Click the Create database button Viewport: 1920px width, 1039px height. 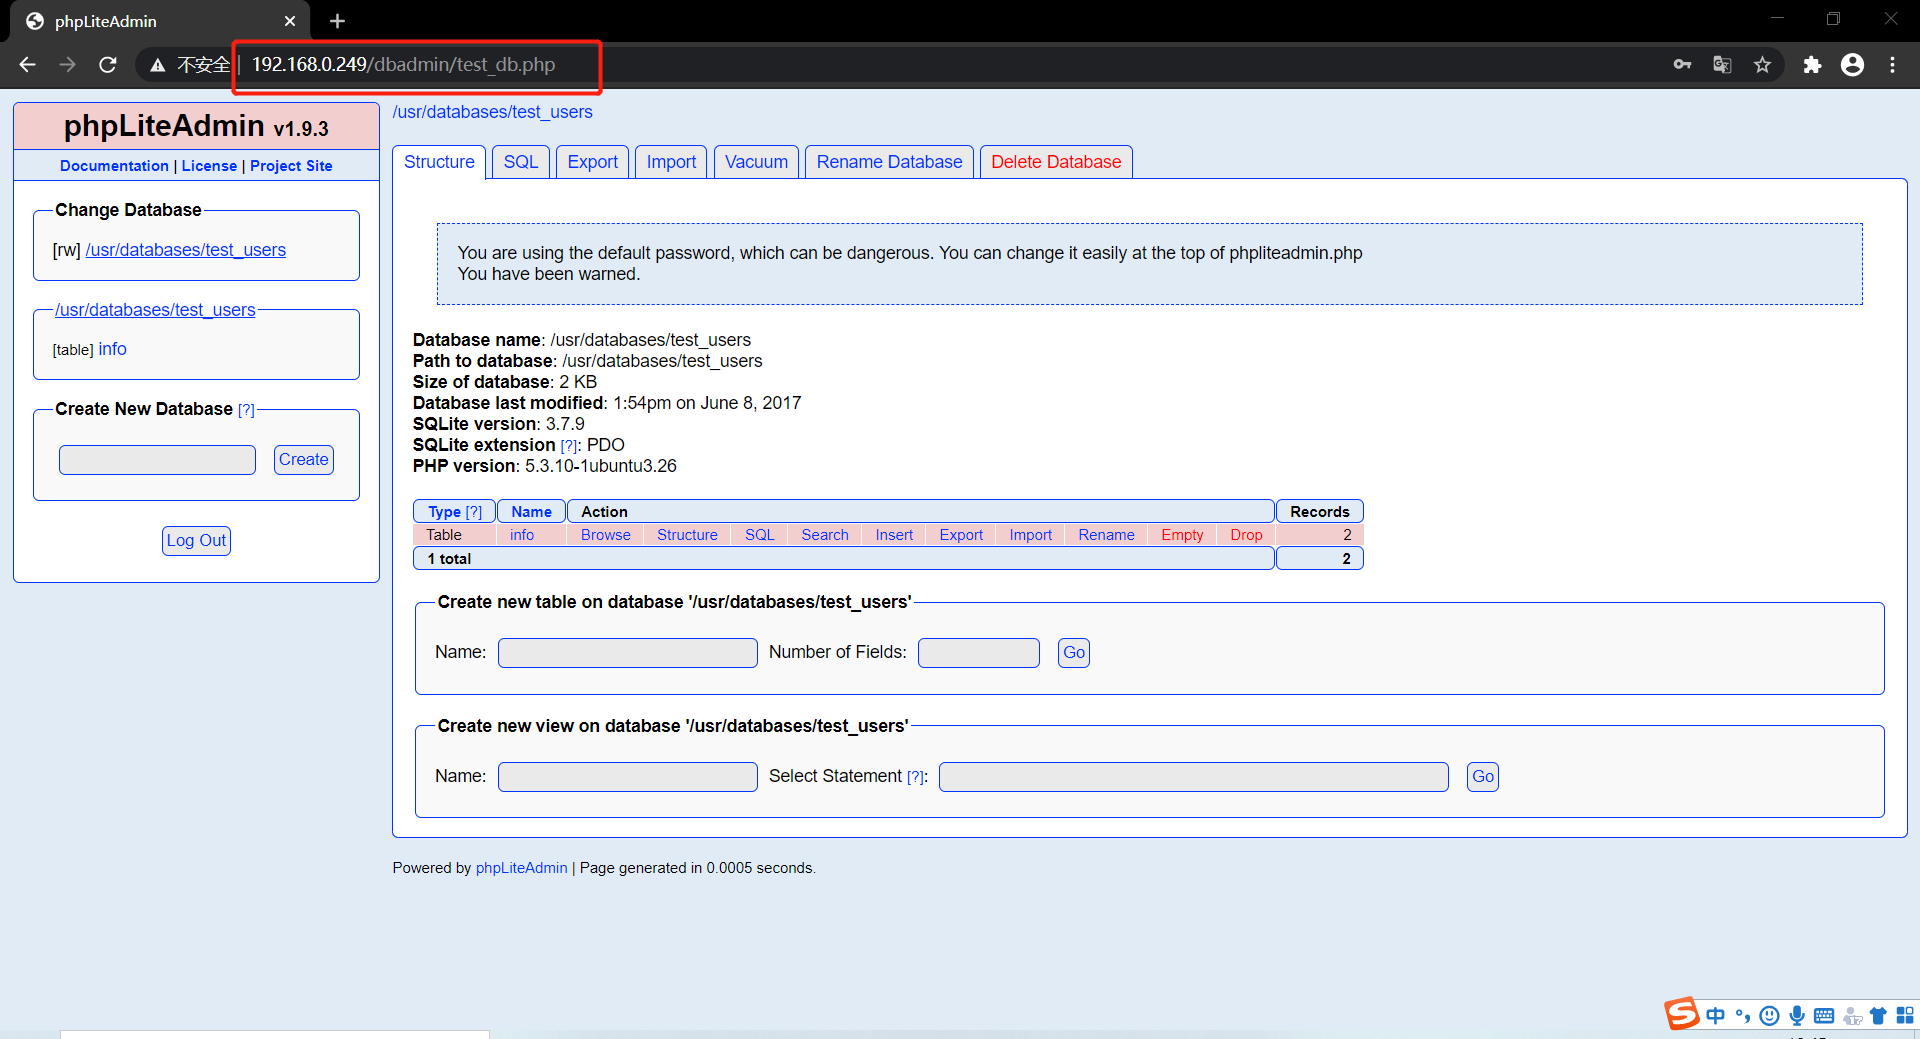(x=304, y=460)
